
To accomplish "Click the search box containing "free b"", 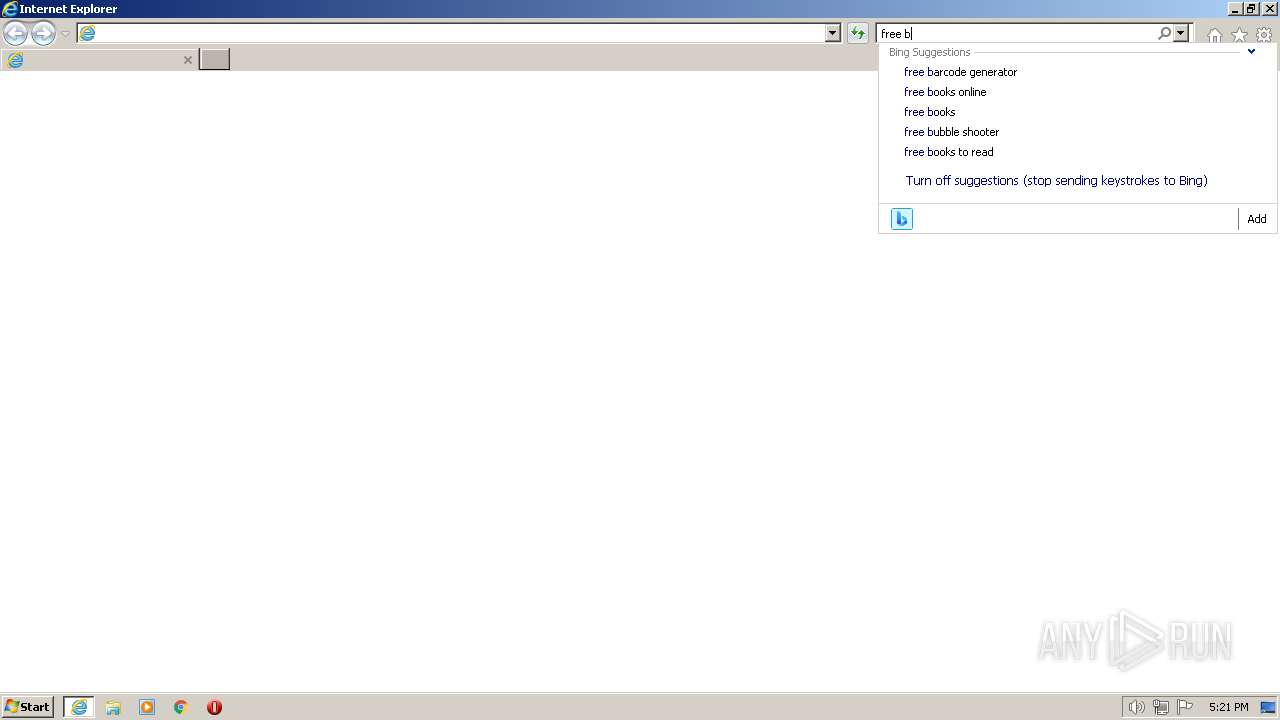I will pos(1015,33).
